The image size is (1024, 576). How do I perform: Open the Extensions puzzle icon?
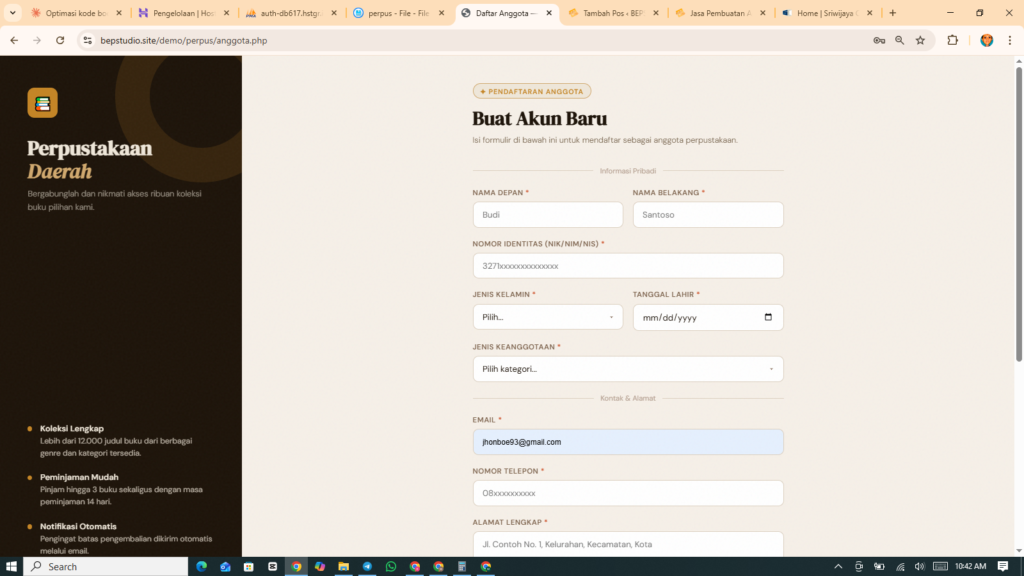952,40
